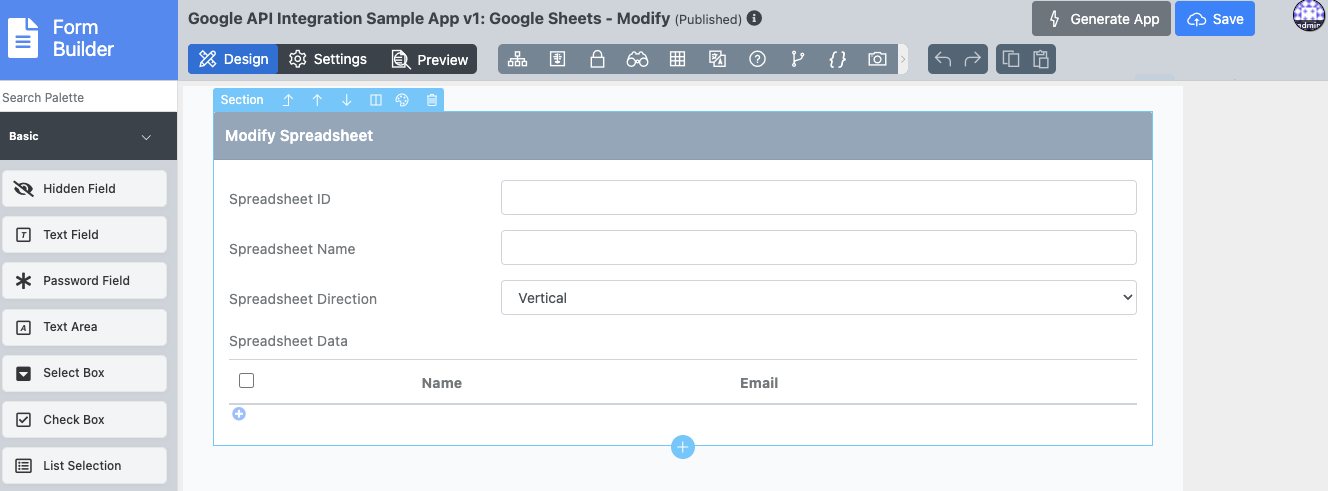Click the info icon next to Published
This screenshot has width=1328, height=491.
click(x=754, y=18)
